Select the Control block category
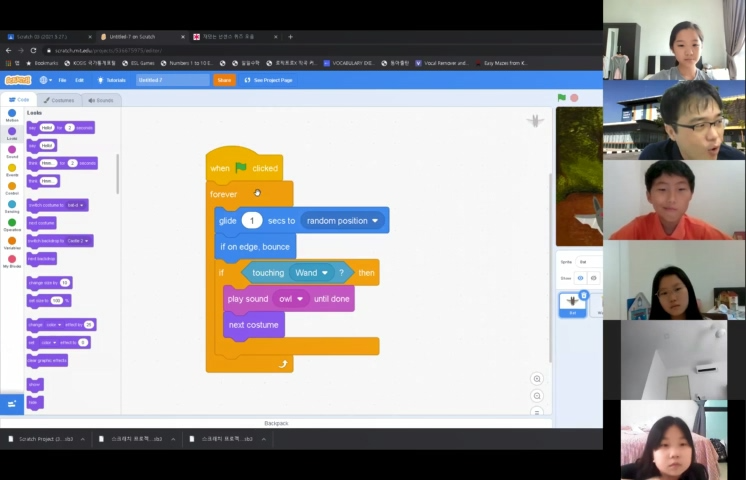 click(12, 188)
